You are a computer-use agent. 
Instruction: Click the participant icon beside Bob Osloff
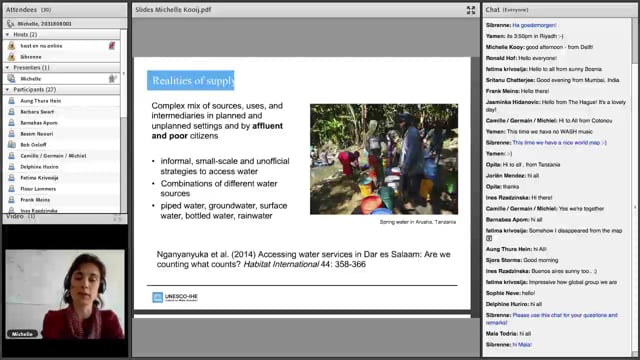click(11, 144)
